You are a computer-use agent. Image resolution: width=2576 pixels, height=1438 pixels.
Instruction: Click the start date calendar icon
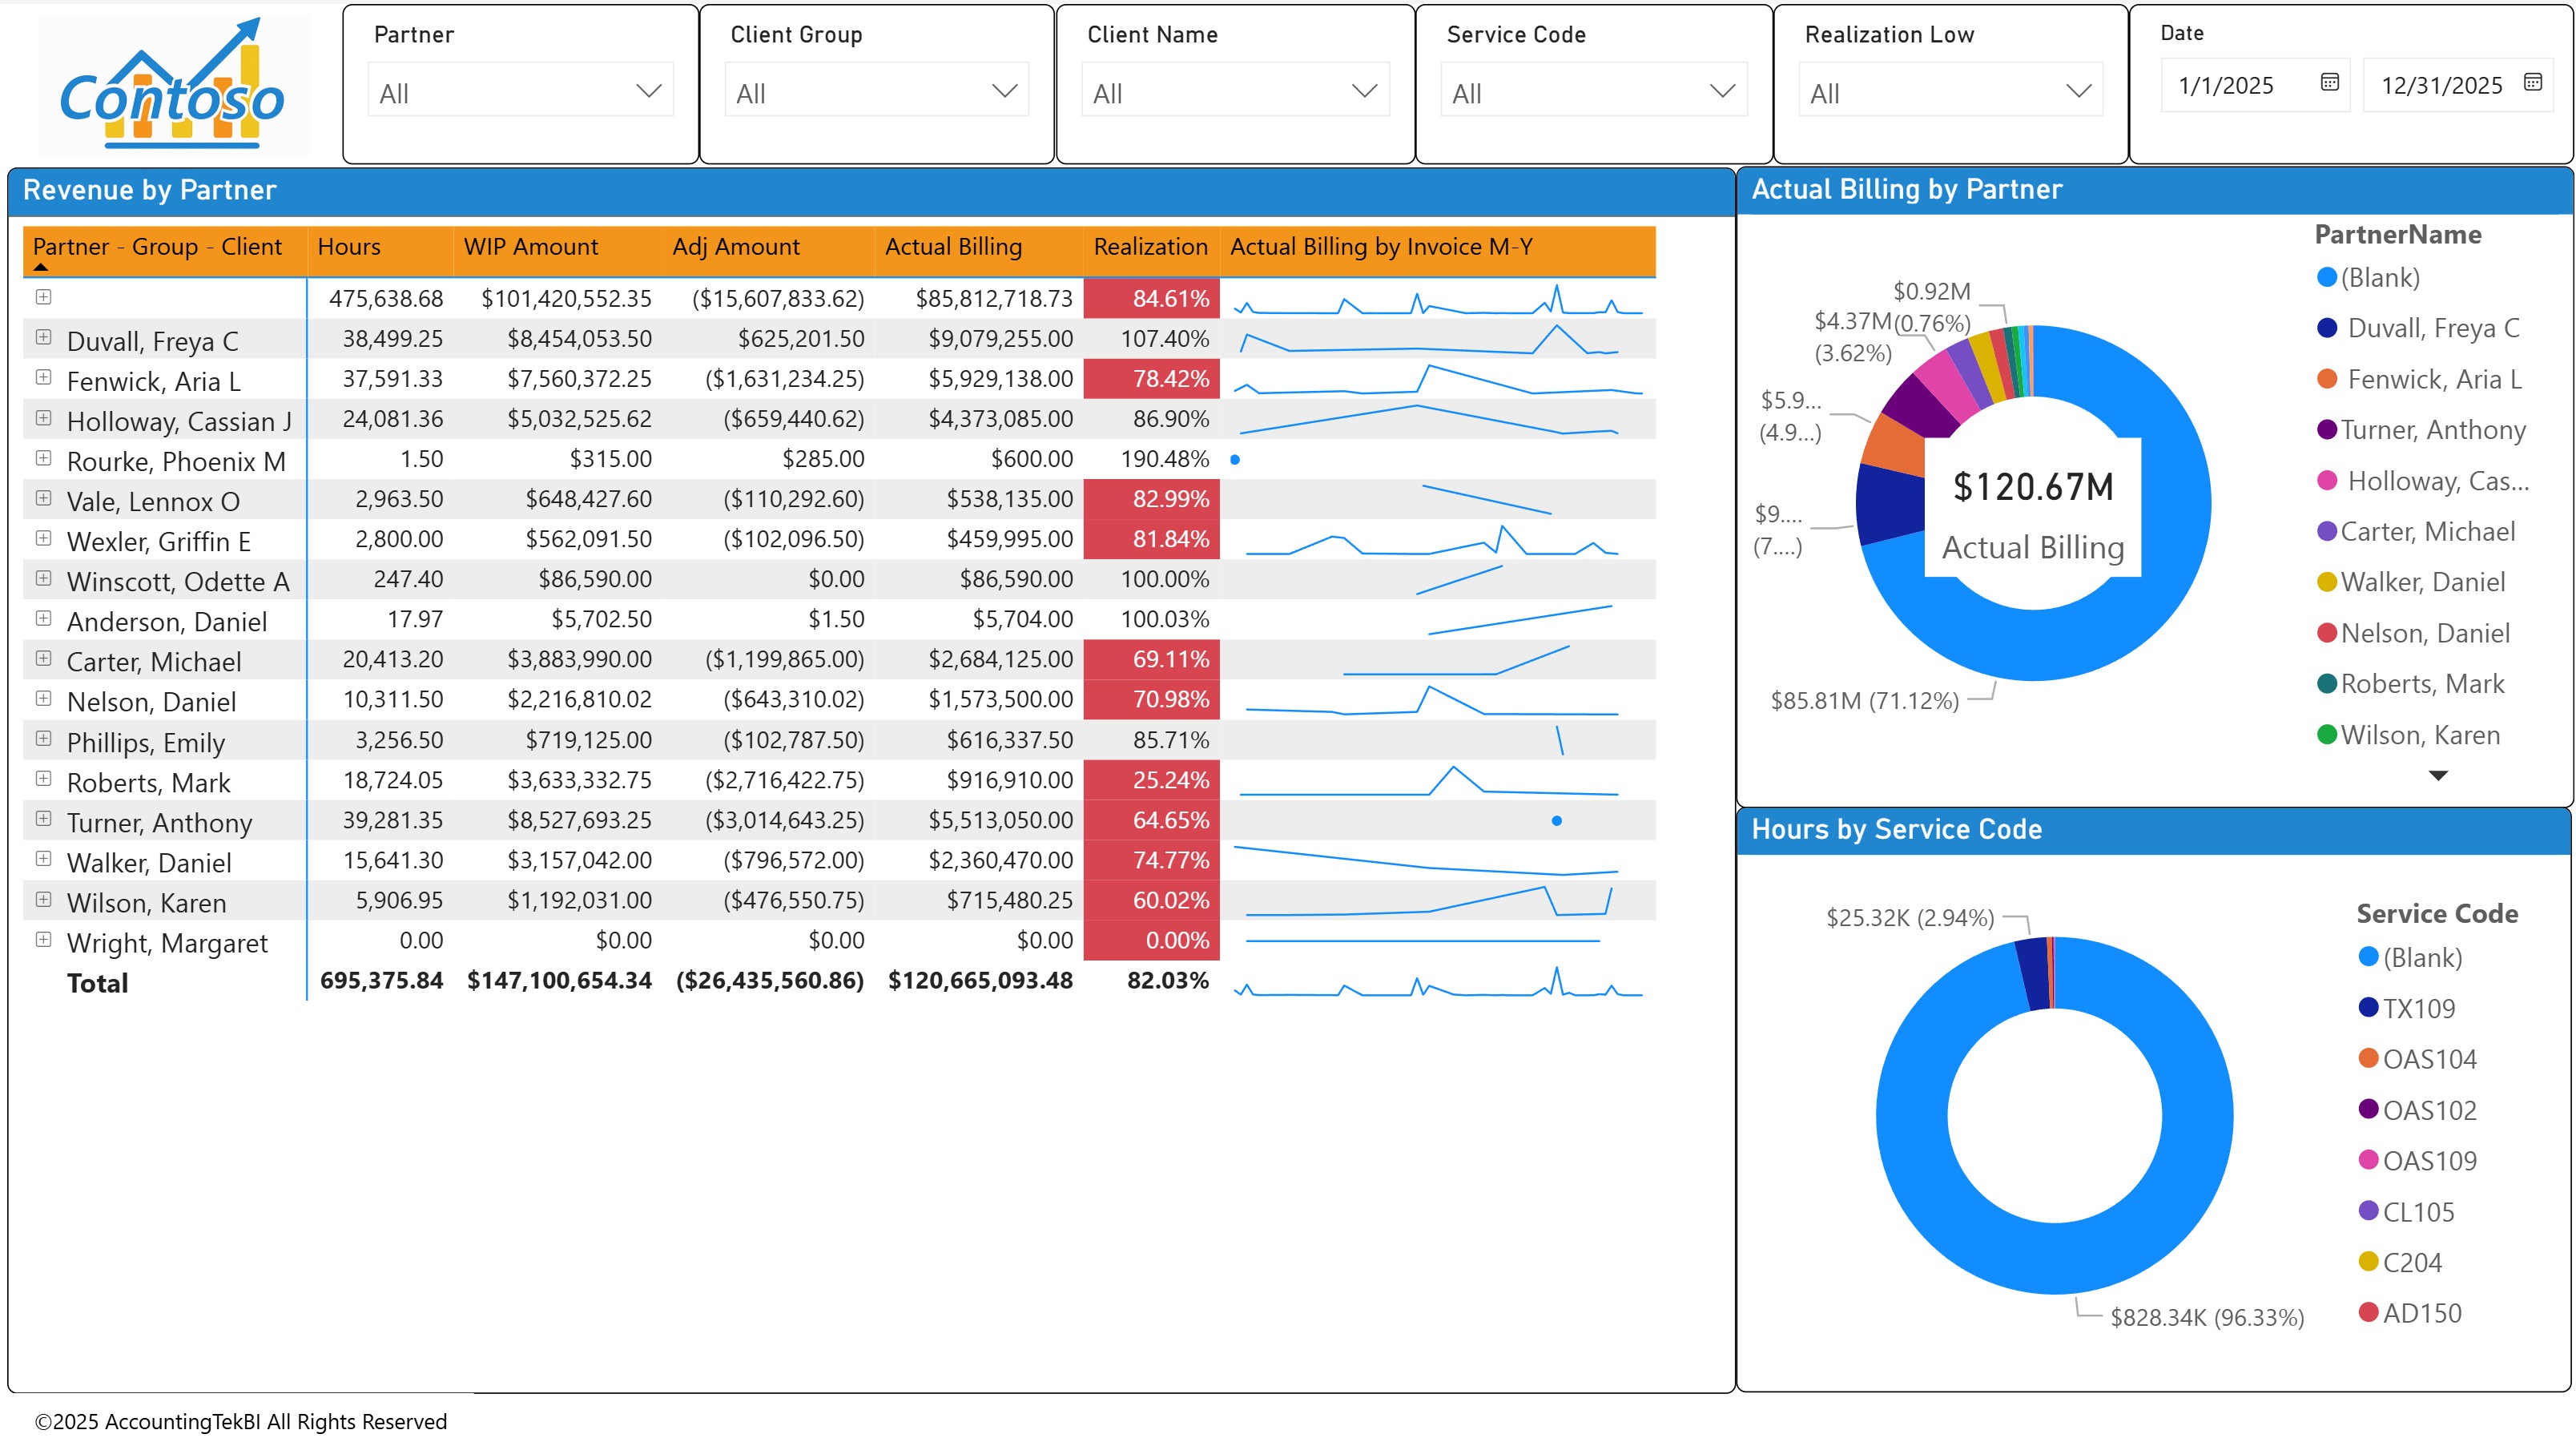[x=2332, y=85]
